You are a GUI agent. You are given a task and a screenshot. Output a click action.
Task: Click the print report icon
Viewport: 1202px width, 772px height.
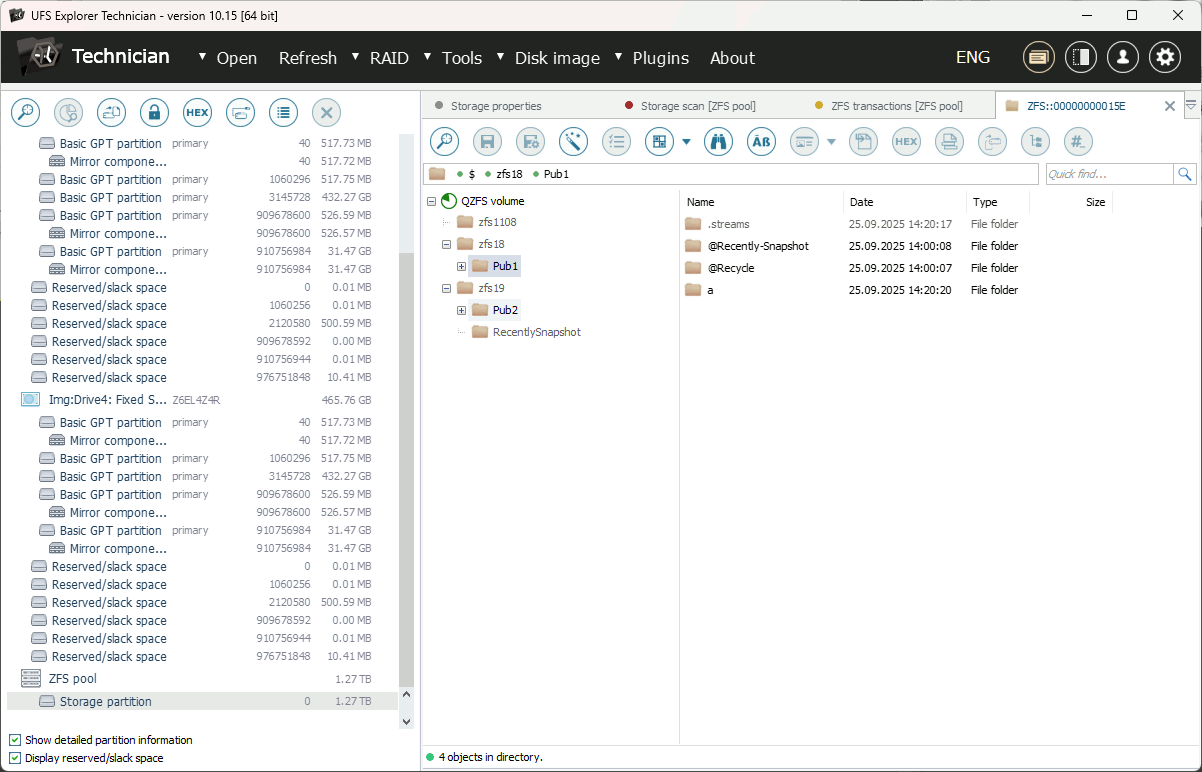(x=949, y=141)
